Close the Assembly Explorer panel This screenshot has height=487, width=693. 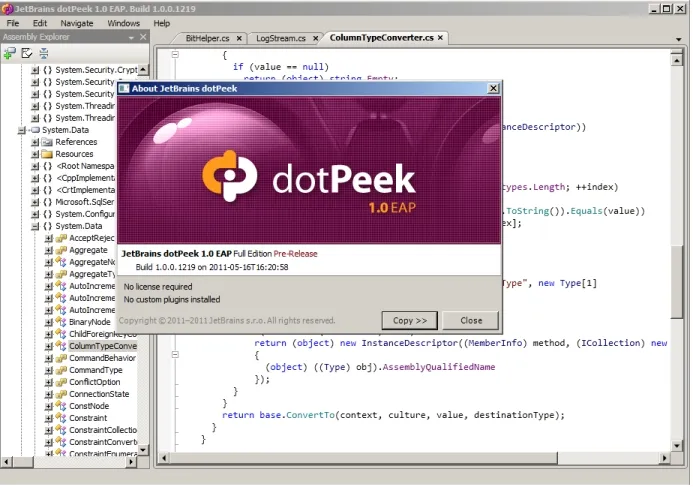click(143, 37)
